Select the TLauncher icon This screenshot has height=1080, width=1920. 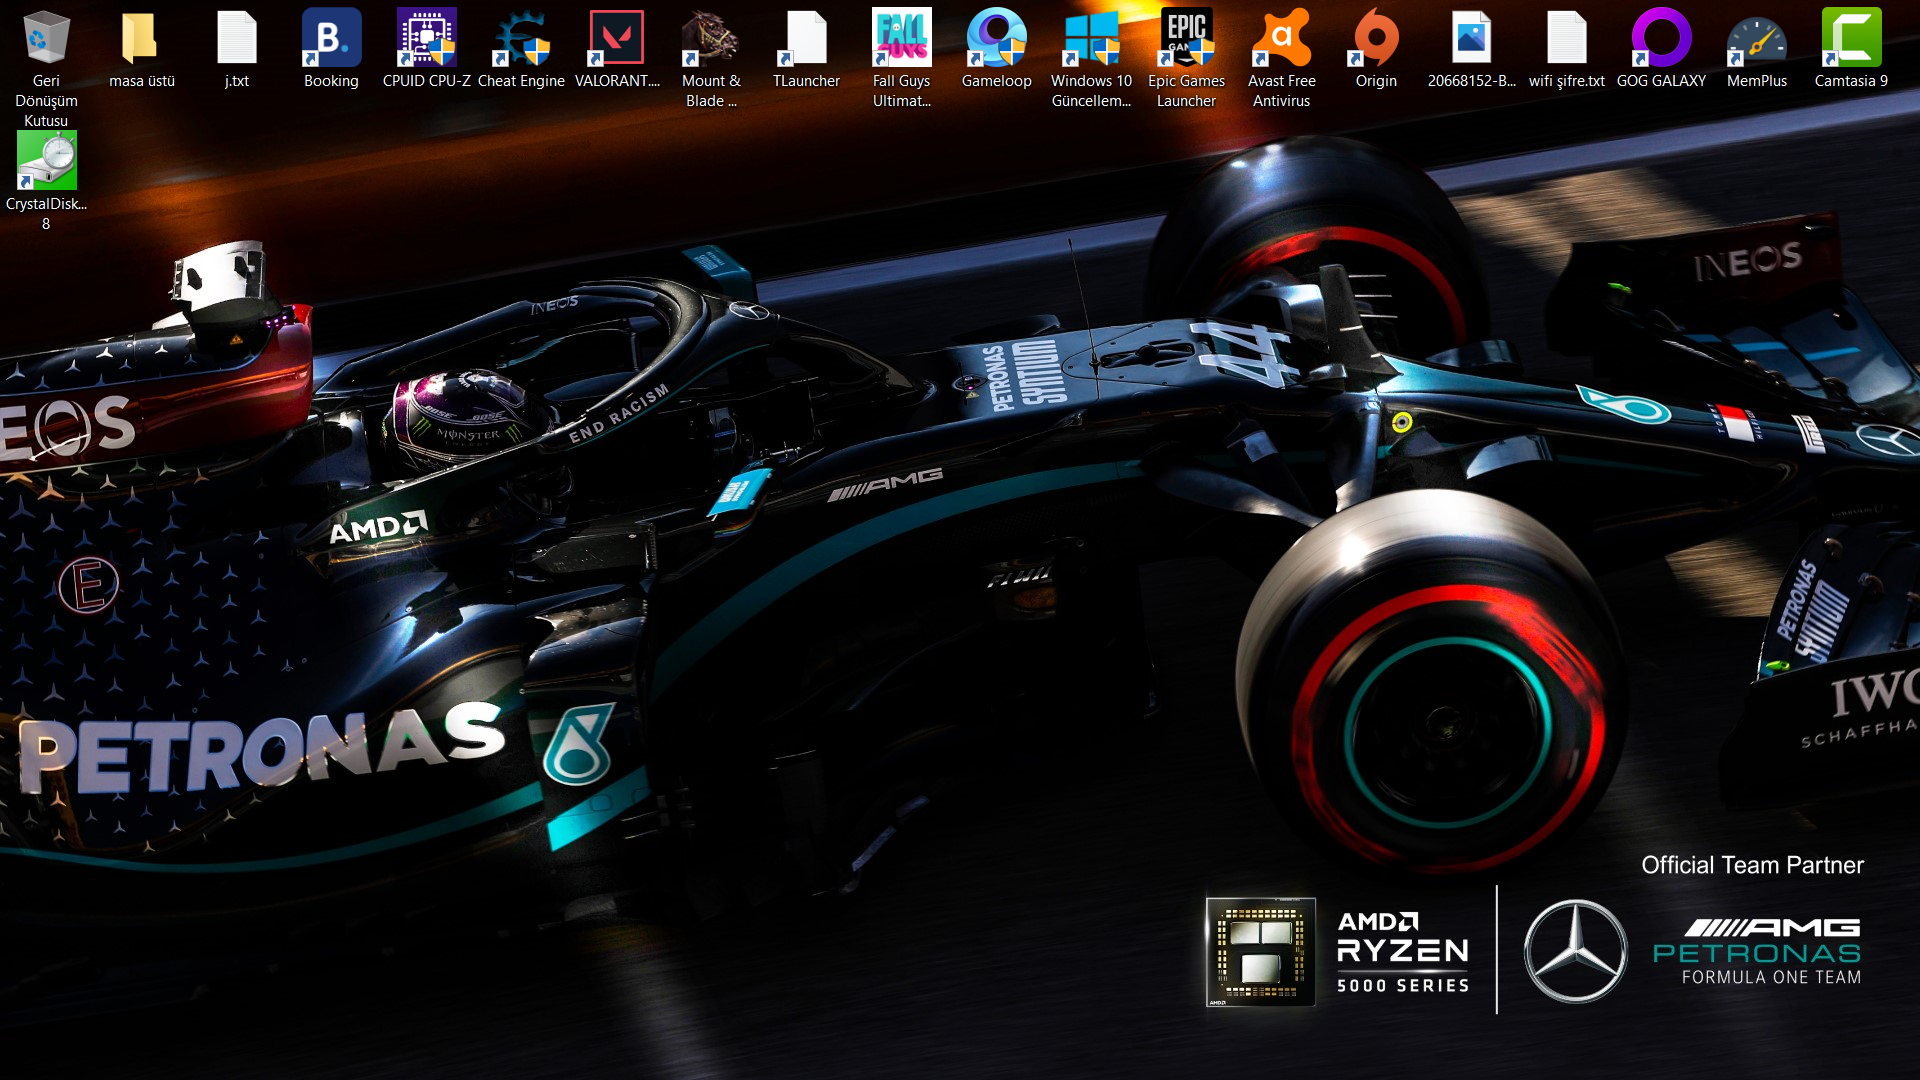click(806, 48)
